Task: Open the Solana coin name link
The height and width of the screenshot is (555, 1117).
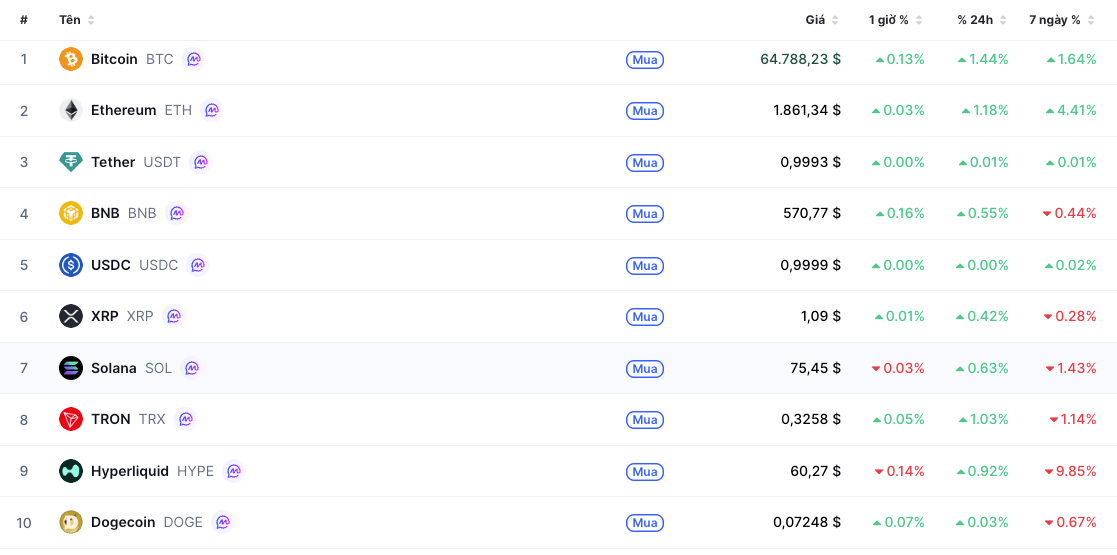Action: pyautogui.click(x=113, y=368)
